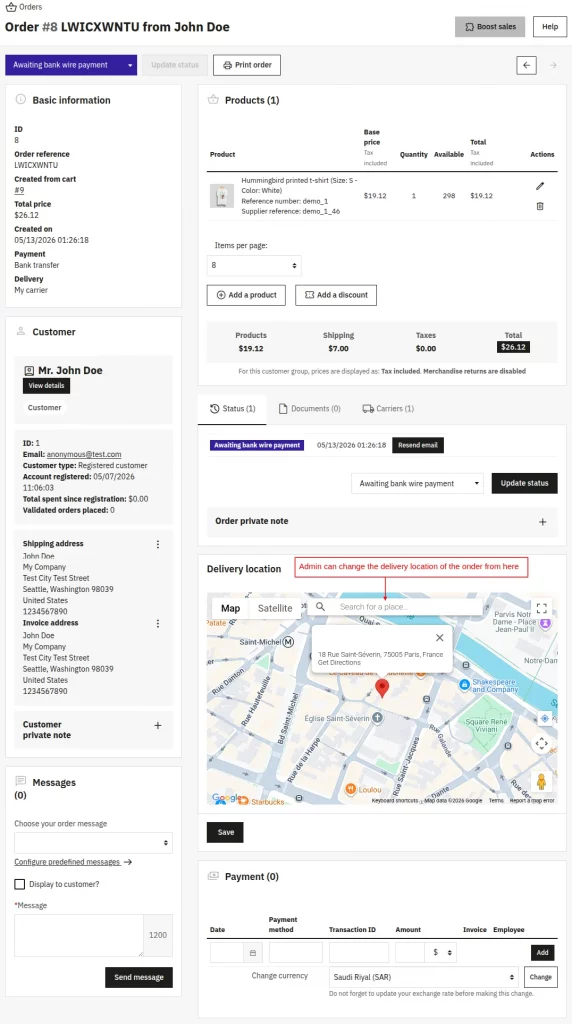The width and height of the screenshot is (572, 1024).
Task: Click map Terms link
Action: click(x=496, y=801)
